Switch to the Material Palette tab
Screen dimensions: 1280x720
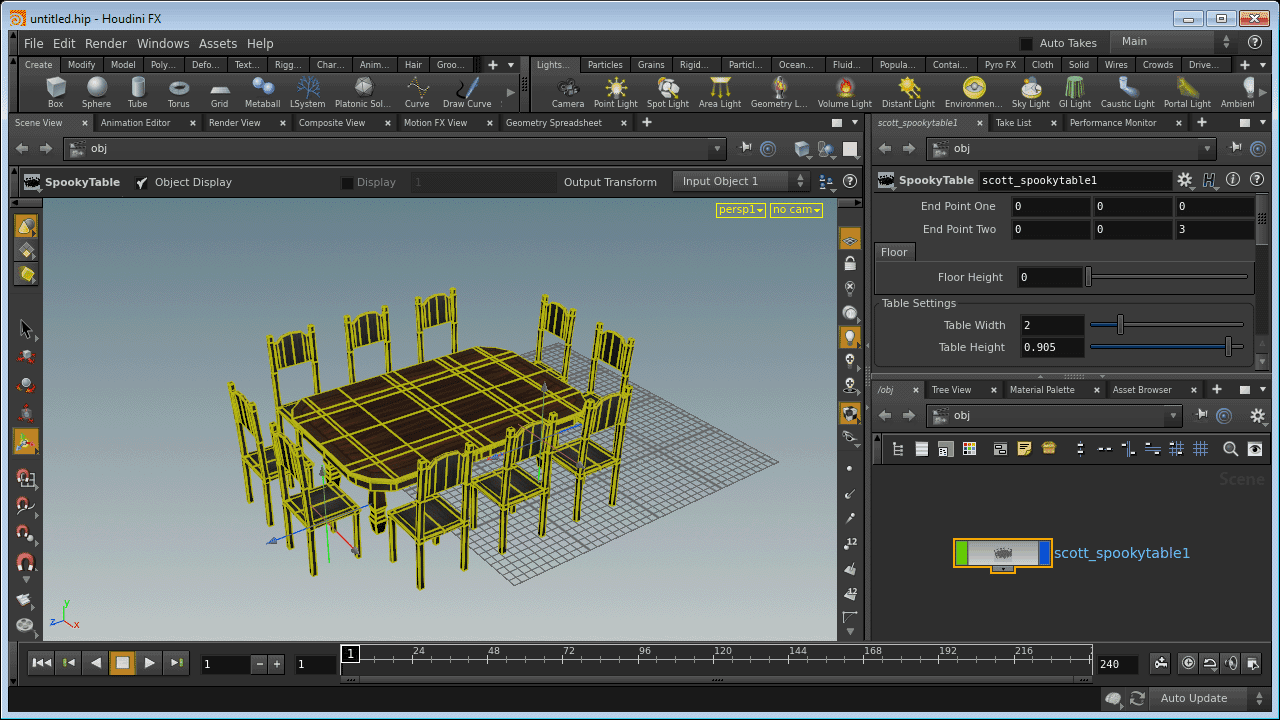[1042, 390]
